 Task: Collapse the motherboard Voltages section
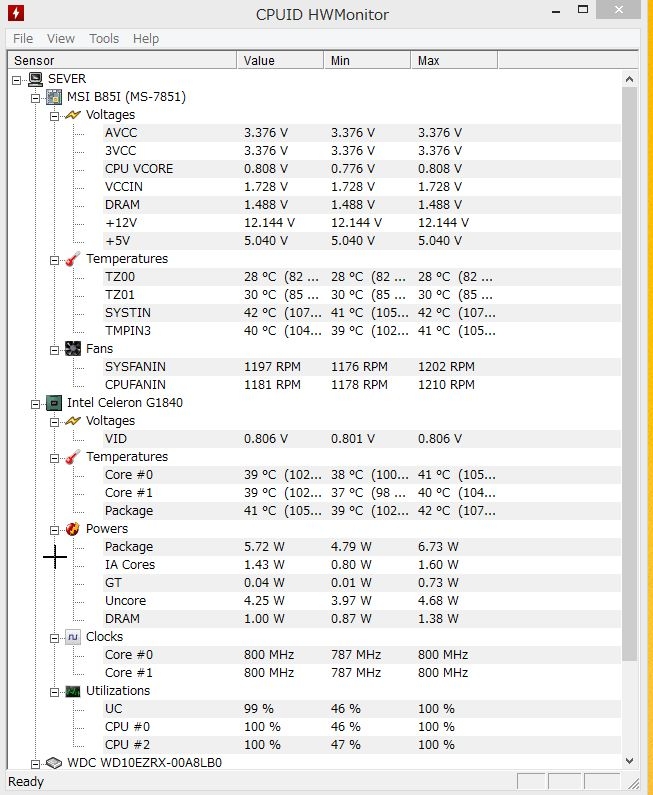[x=54, y=116]
